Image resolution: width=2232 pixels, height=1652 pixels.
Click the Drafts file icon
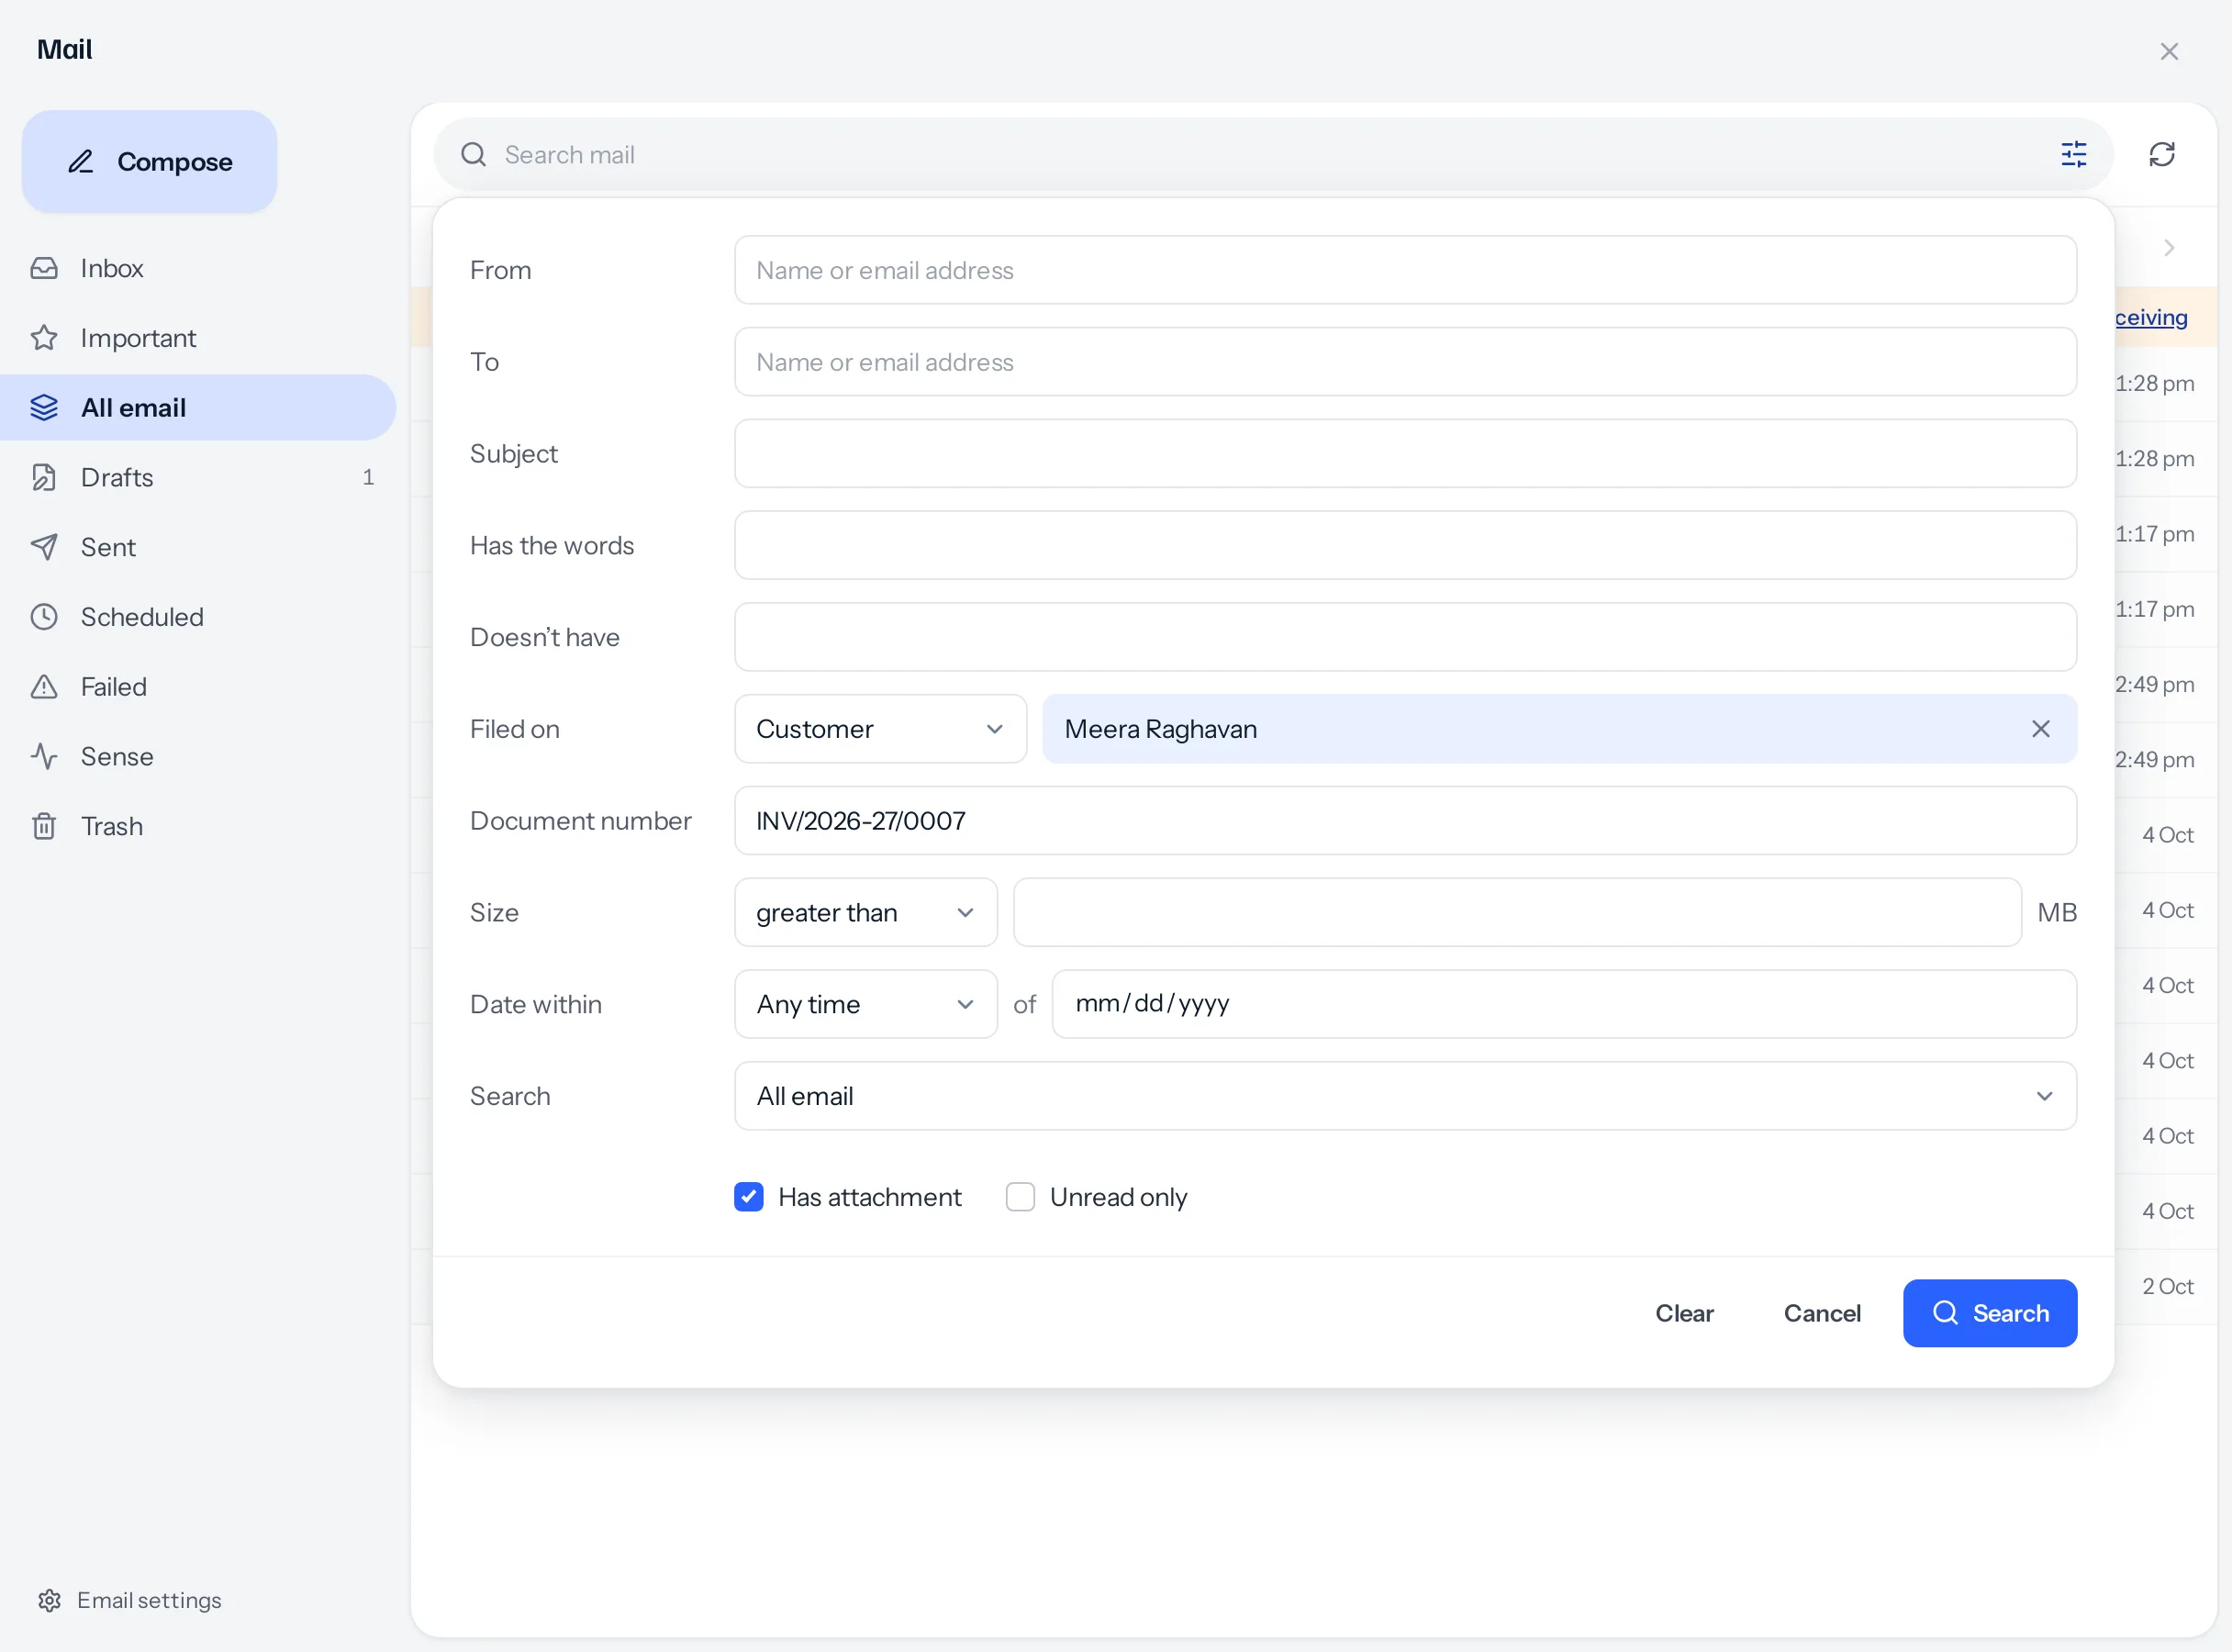[x=44, y=477]
